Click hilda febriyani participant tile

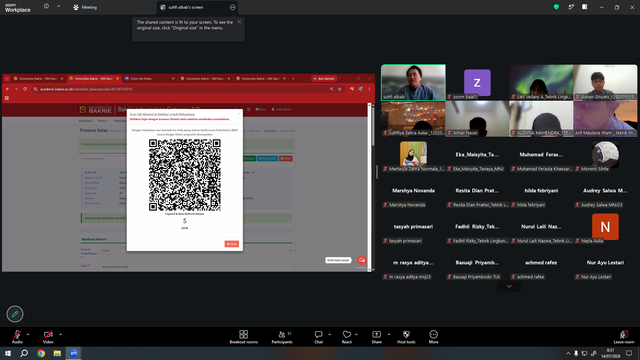pos(541,191)
